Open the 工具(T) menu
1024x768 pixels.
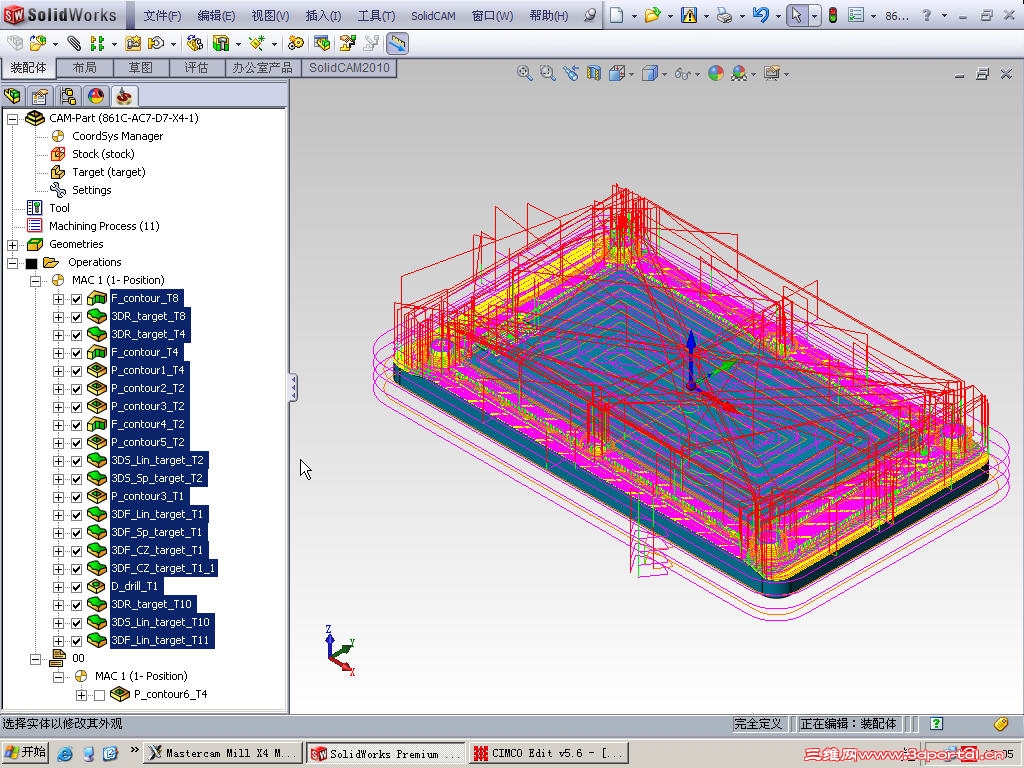point(377,16)
